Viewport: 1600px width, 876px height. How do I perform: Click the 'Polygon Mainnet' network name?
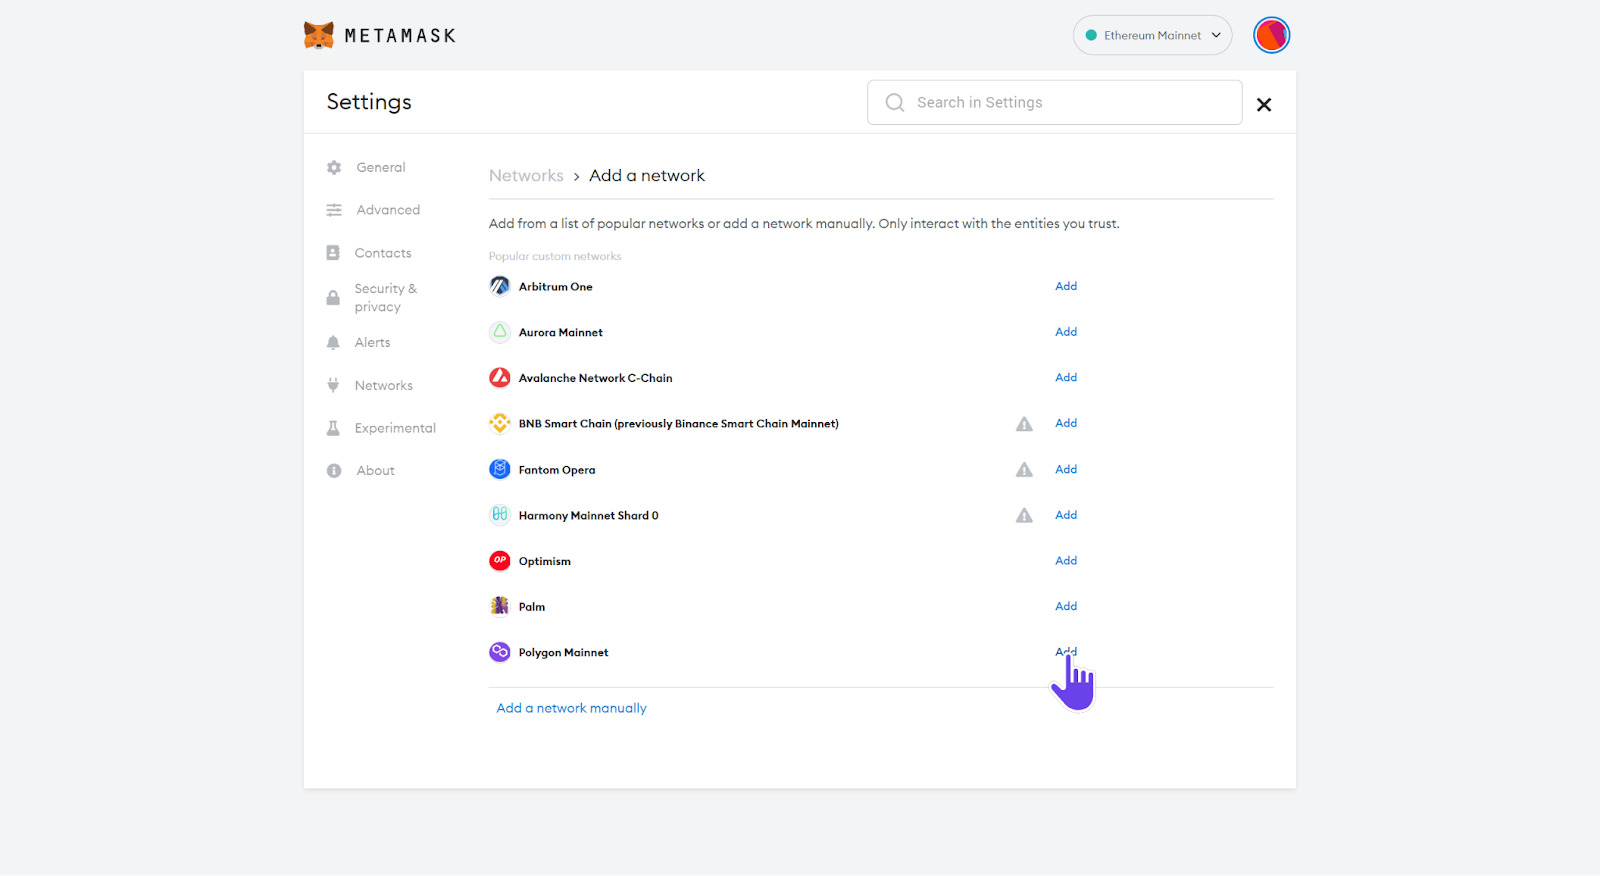pyautogui.click(x=563, y=653)
